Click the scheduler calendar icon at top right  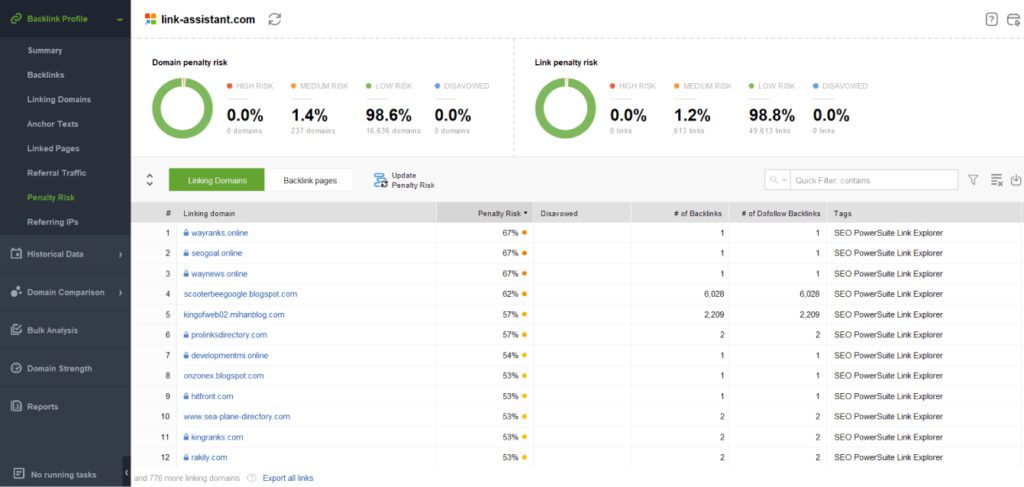1014,19
